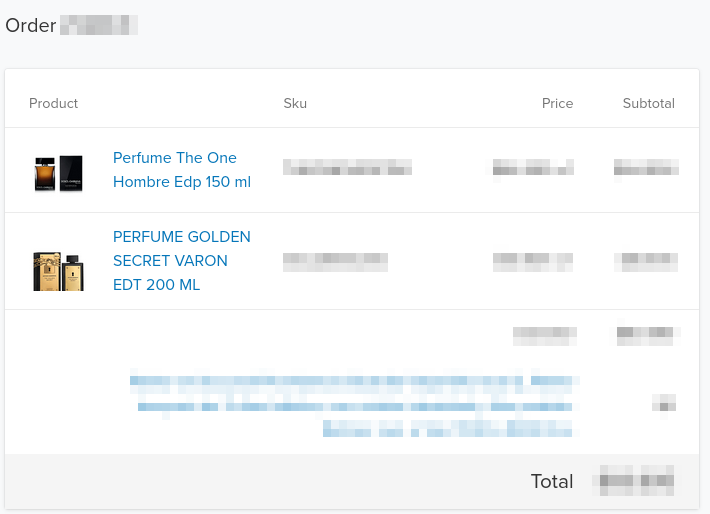Click the Subtotal column header
The image size is (710, 514).
click(648, 103)
